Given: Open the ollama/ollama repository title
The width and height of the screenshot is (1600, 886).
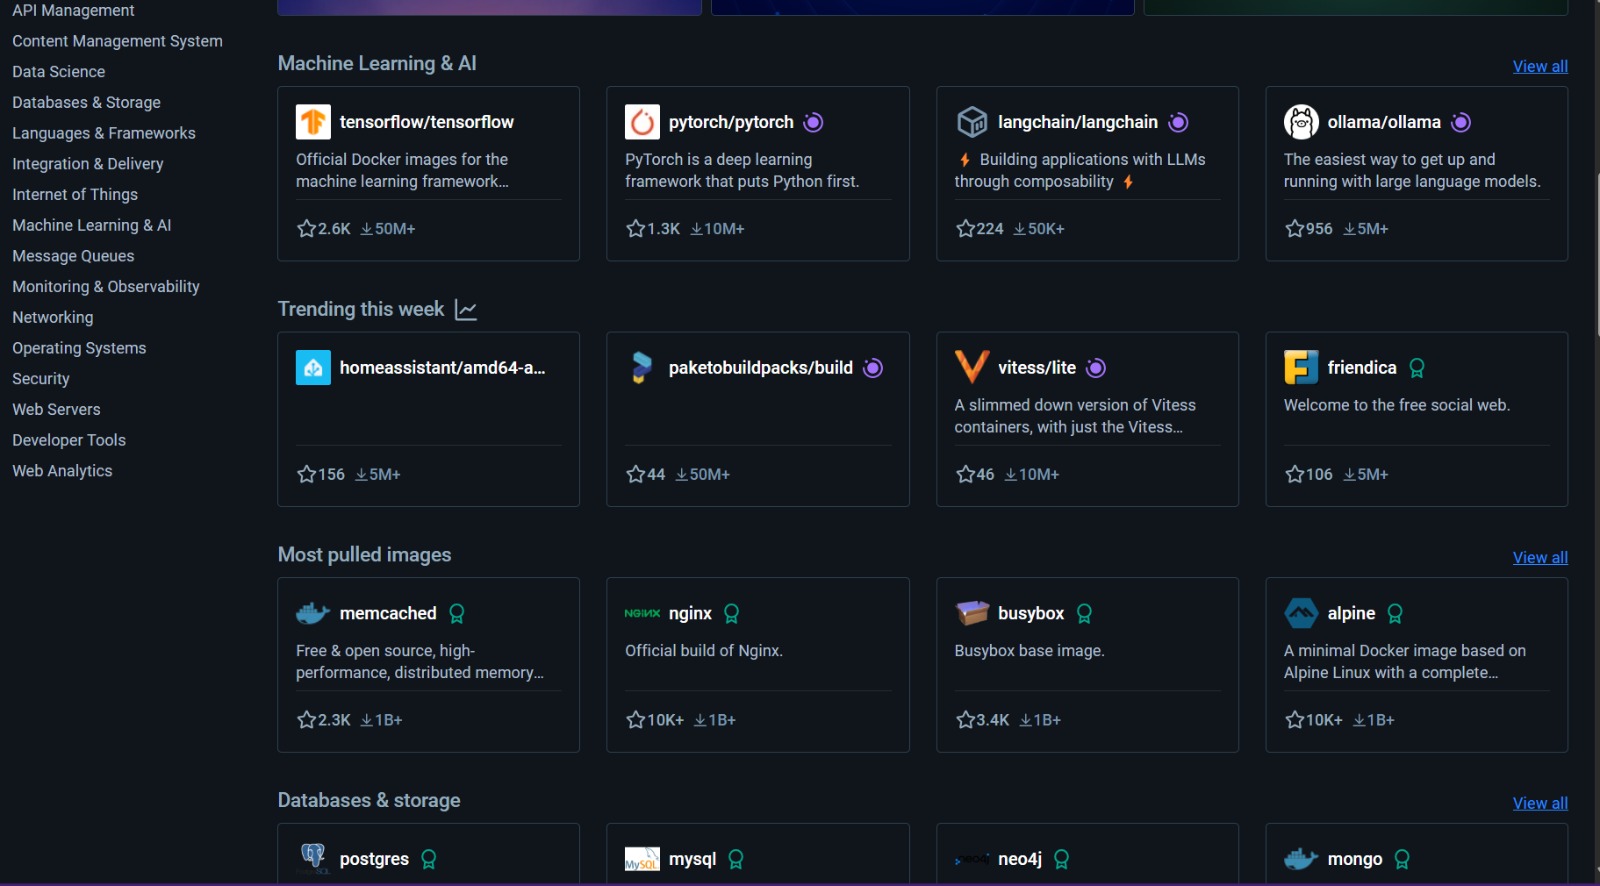Looking at the screenshot, I should tap(1384, 122).
